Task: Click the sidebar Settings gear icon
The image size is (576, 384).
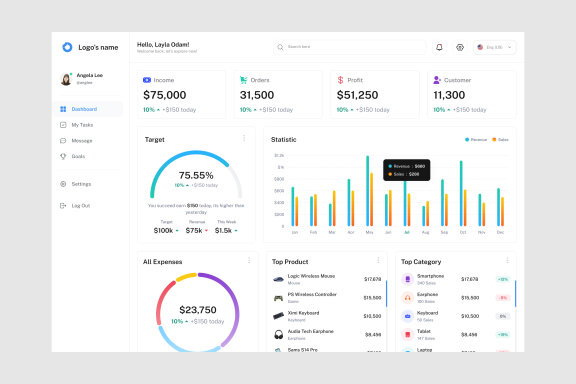Action: (x=63, y=184)
